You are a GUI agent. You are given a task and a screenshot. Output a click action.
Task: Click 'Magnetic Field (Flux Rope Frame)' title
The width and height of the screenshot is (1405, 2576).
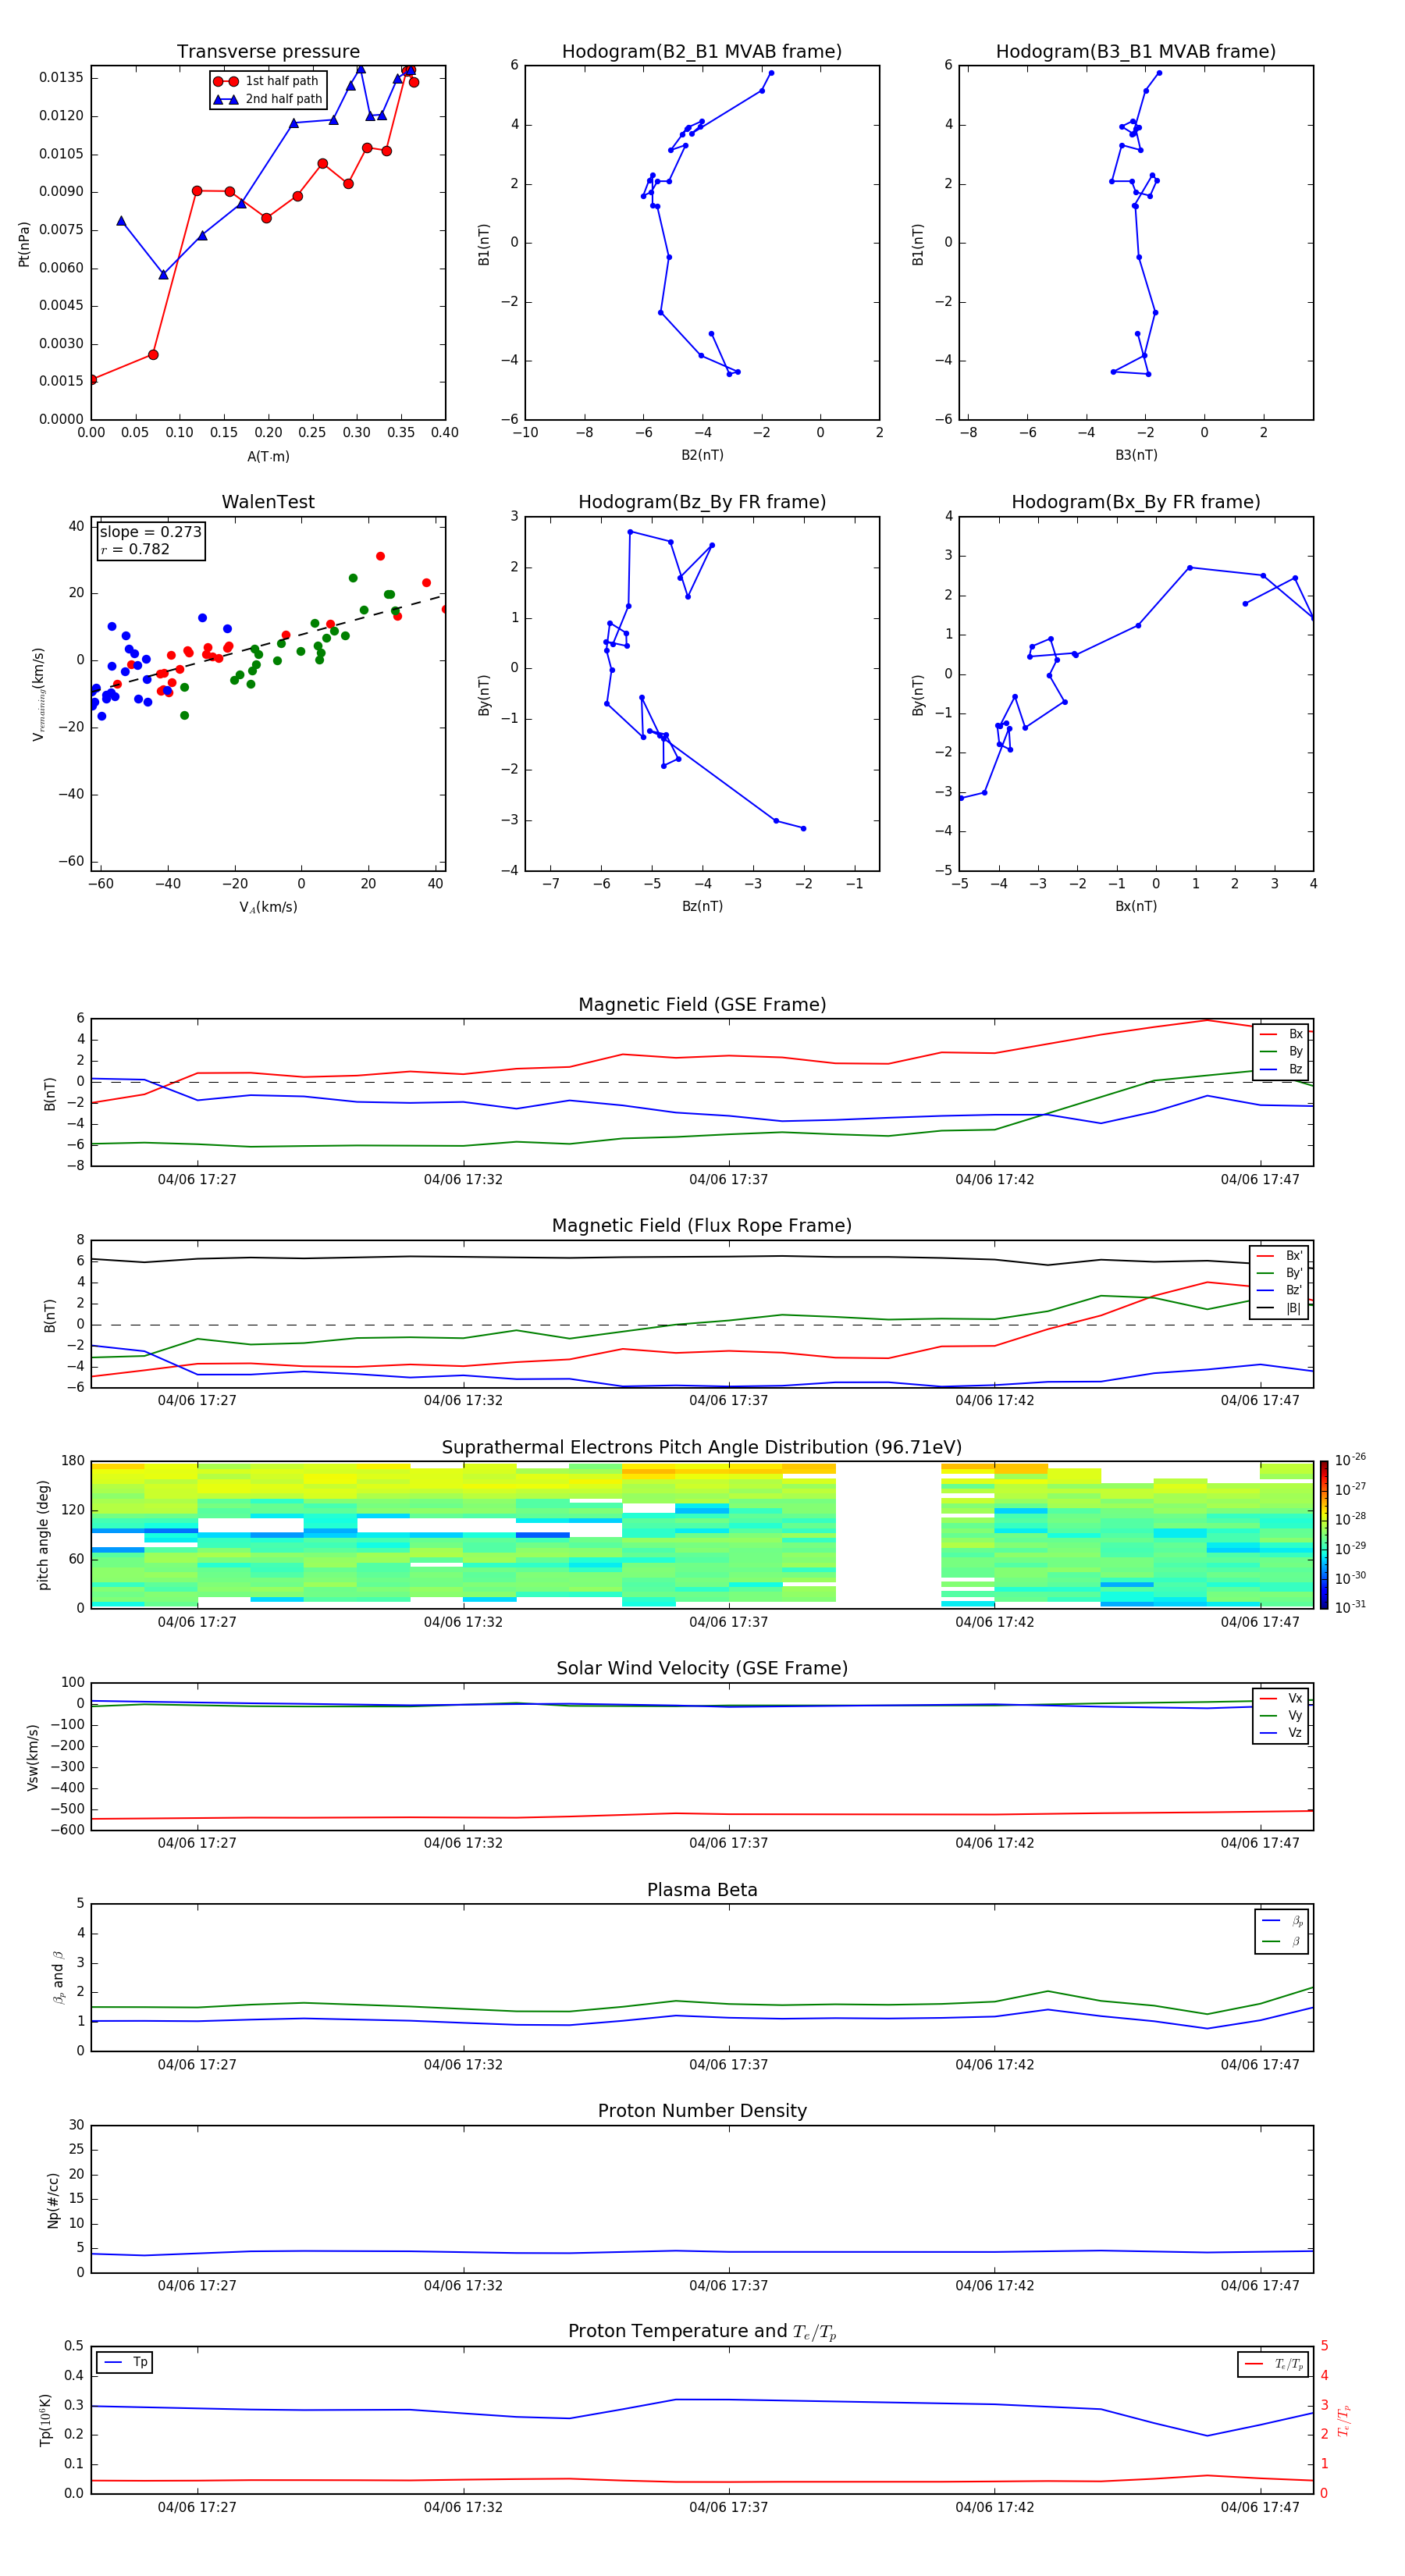click(702, 1226)
